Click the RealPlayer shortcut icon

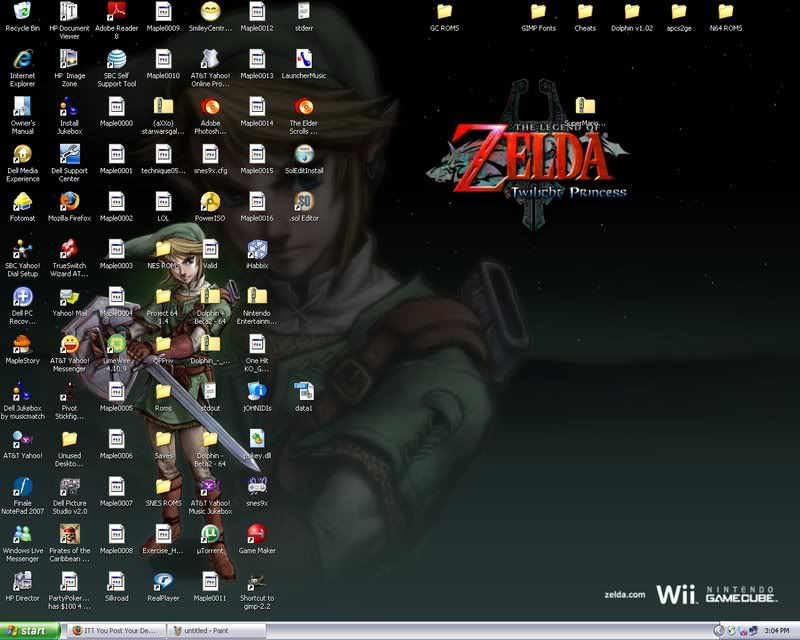click(163, 581)
